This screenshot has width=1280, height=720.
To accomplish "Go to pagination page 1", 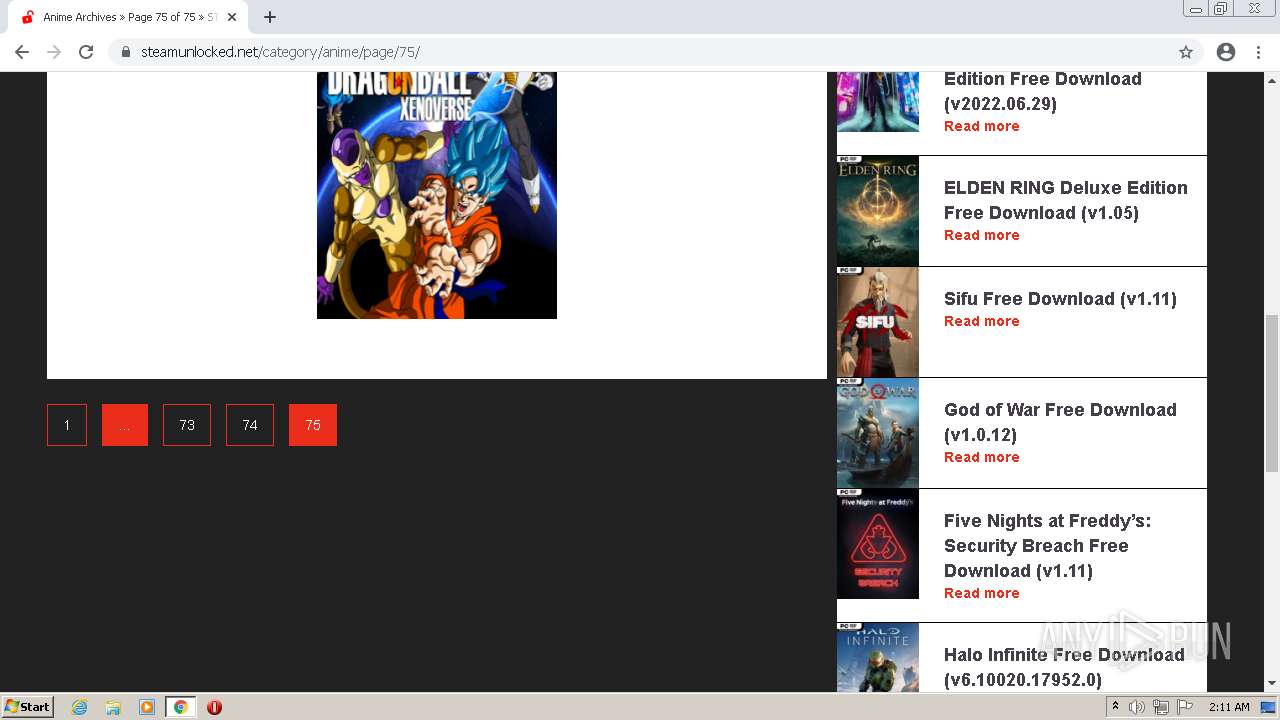I will (67, 425).
